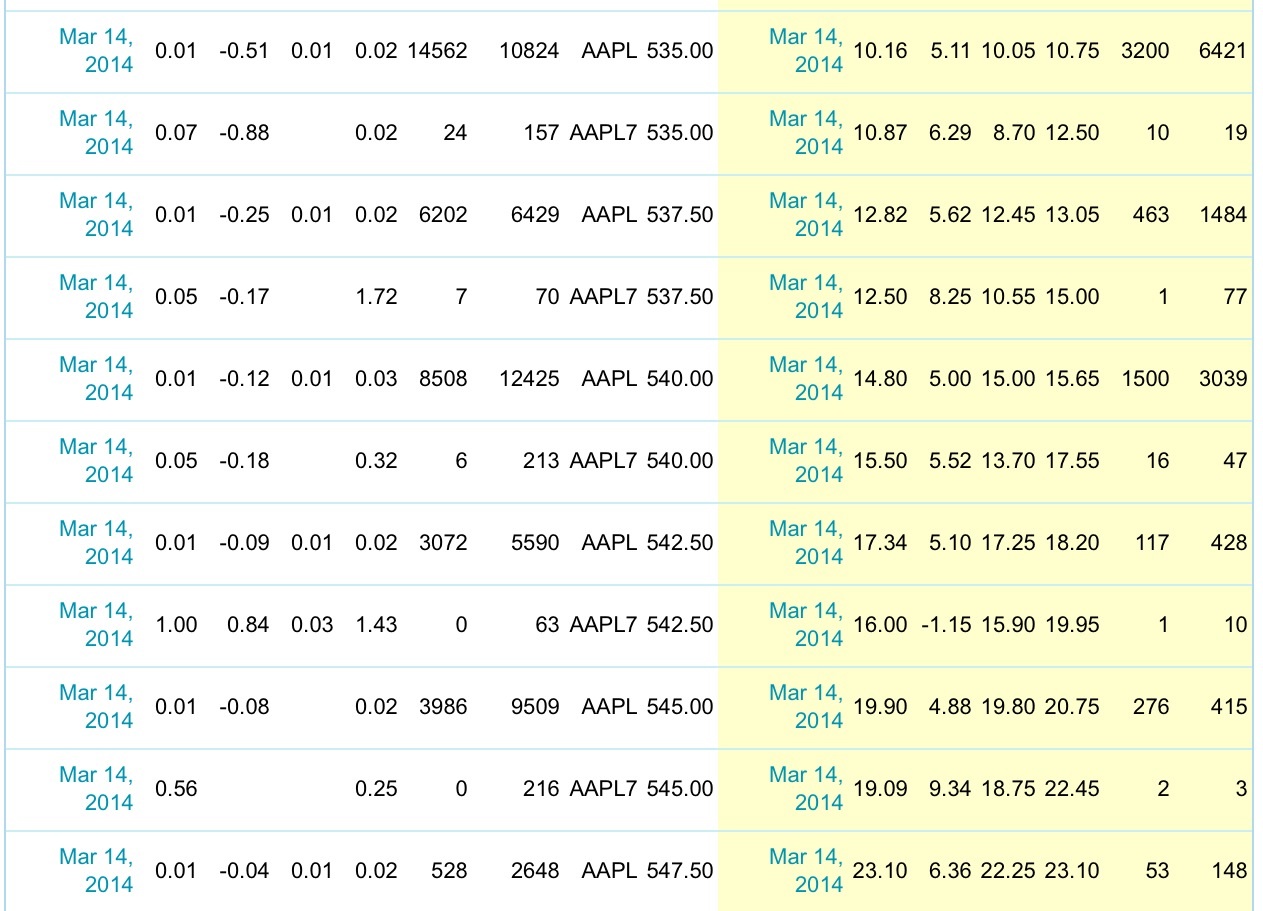The image size is (1263, 911).
Task: Follow the highlighted date link next to 12.82
Action: 806,214
